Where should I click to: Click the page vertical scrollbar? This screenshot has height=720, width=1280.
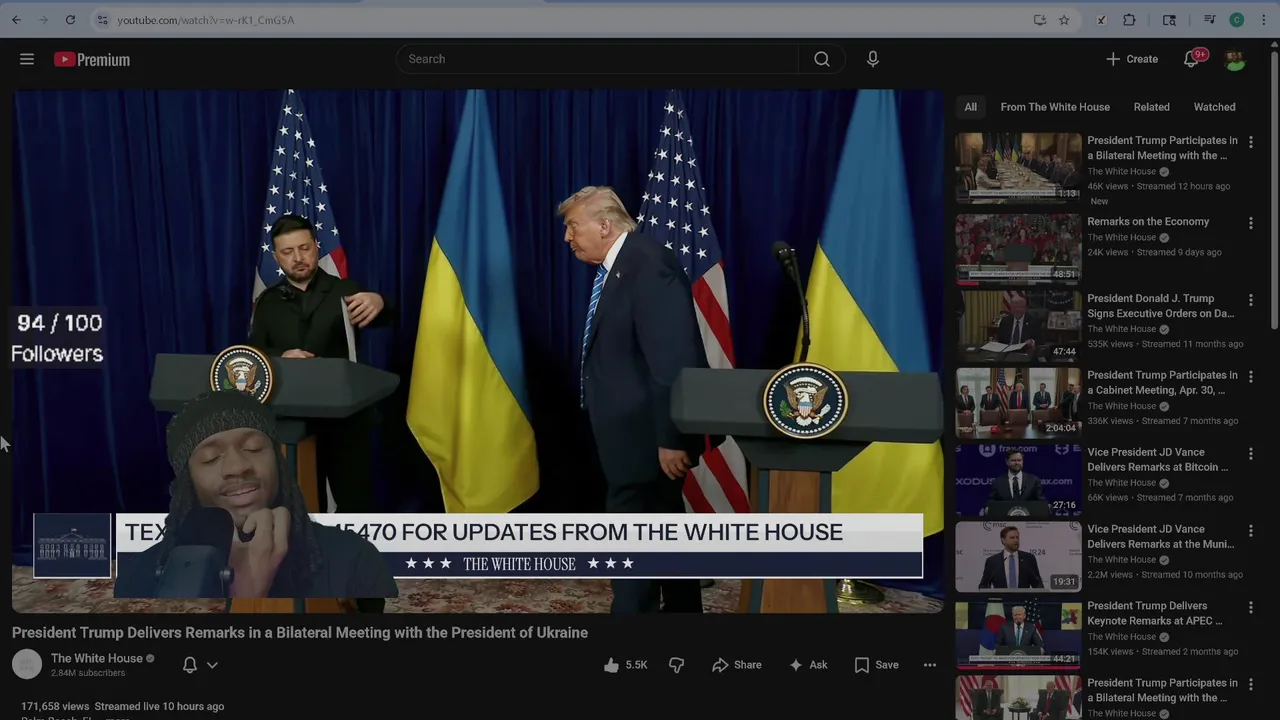(x=1274, y=190)
